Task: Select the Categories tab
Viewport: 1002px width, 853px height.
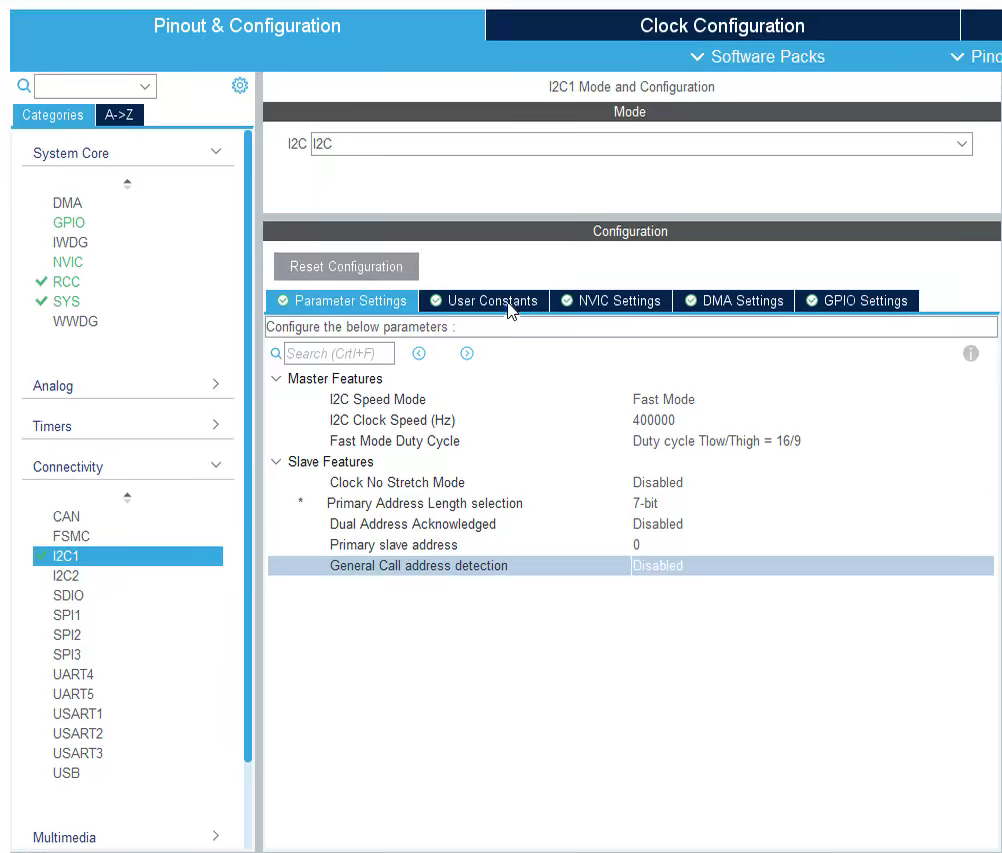Action: coord(53,115)
